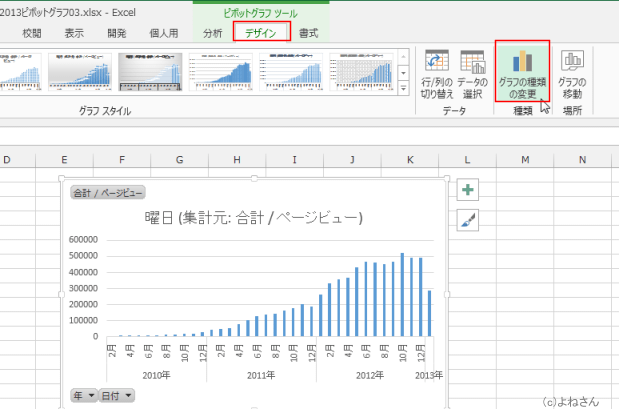Select column header M
The height and width of the screenshot is (409, 619).
pos(525,160)
